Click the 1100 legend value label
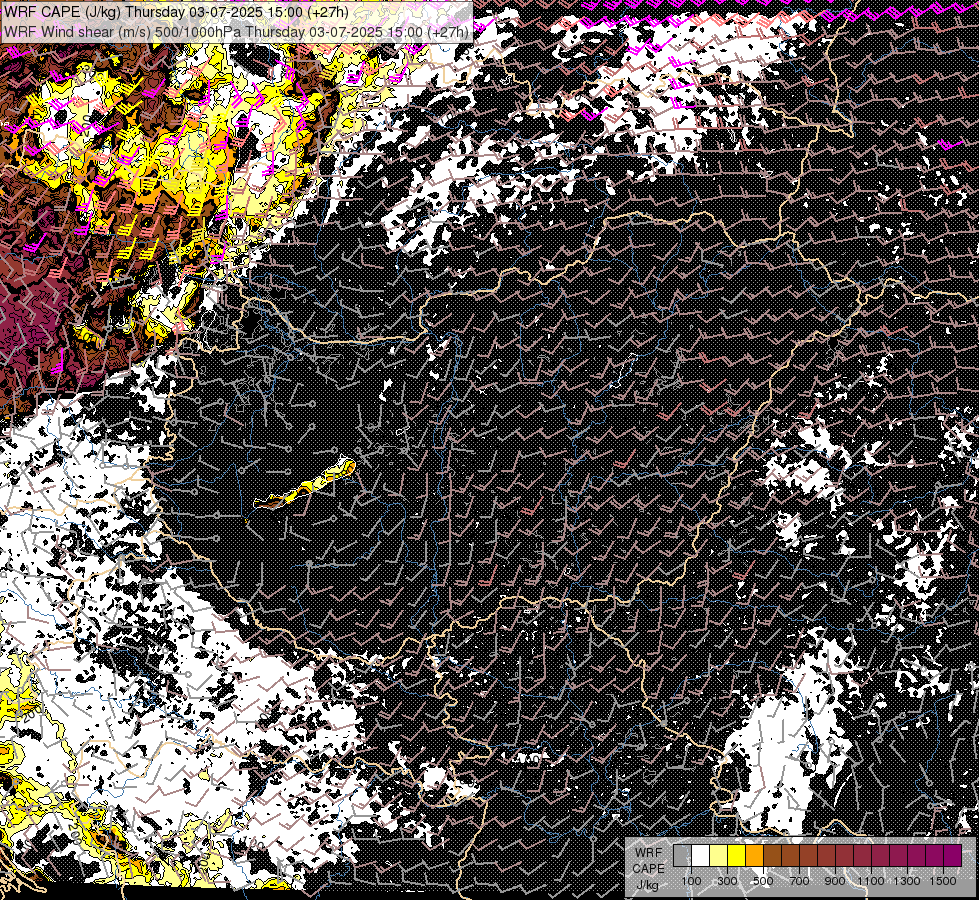 pos(870,881)
